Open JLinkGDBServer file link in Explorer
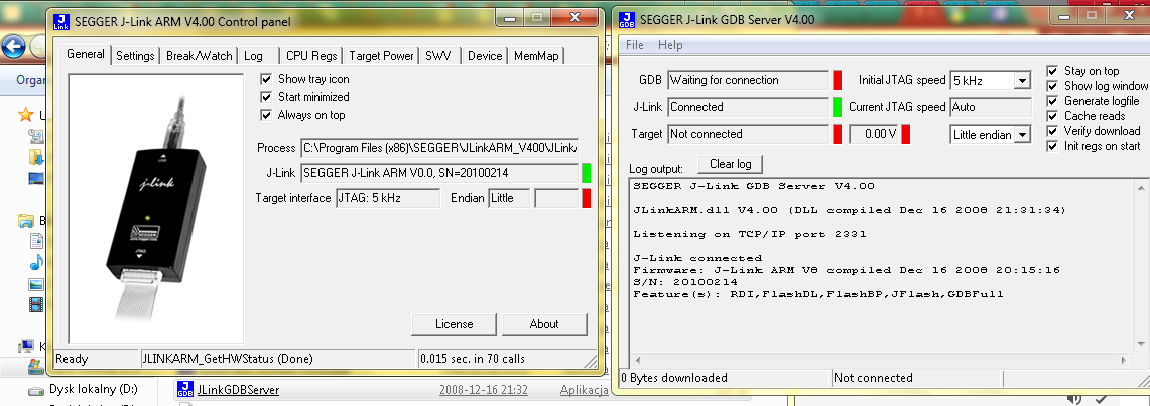The height and width of the screenshot is (406, 1150). click(x=238, y=390)
